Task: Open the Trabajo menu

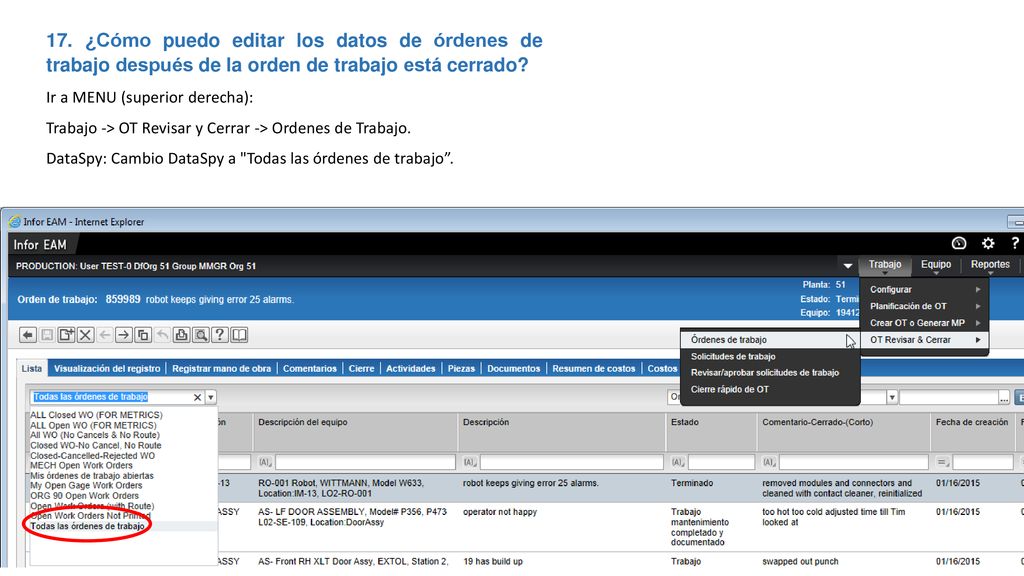Action: 885,264
